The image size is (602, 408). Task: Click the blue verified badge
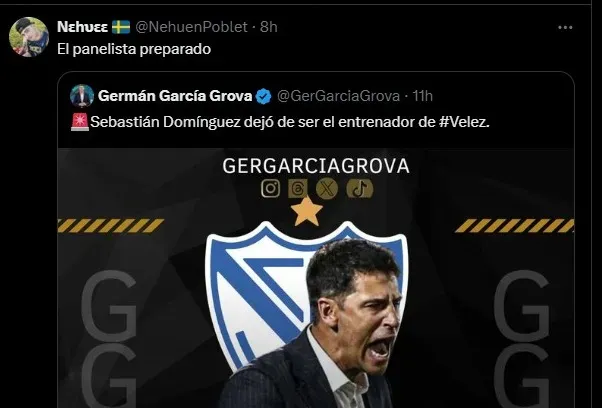pos(264,96)
